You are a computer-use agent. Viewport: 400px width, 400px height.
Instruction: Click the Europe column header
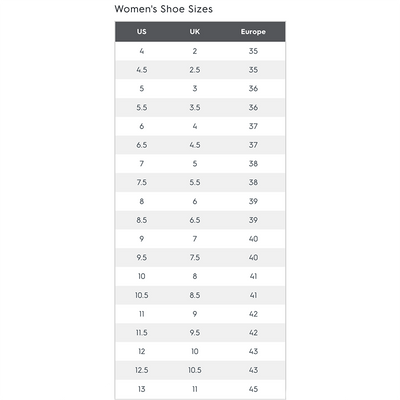[253, 32]
